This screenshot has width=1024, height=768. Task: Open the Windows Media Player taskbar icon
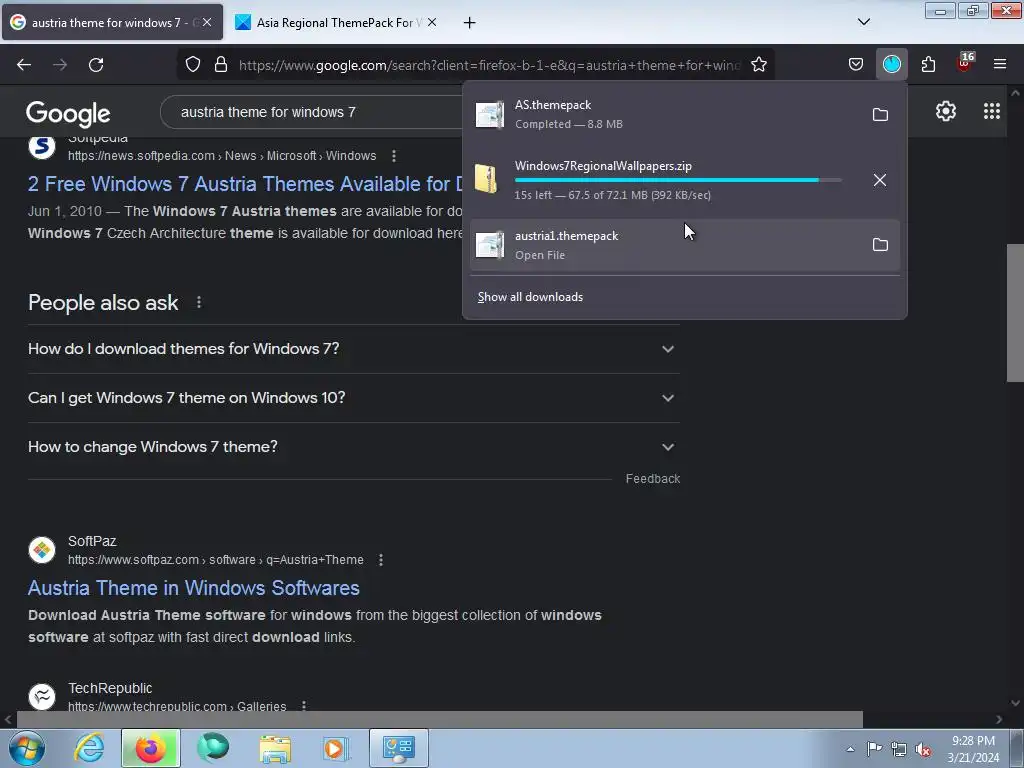click(x=336, y=748)
